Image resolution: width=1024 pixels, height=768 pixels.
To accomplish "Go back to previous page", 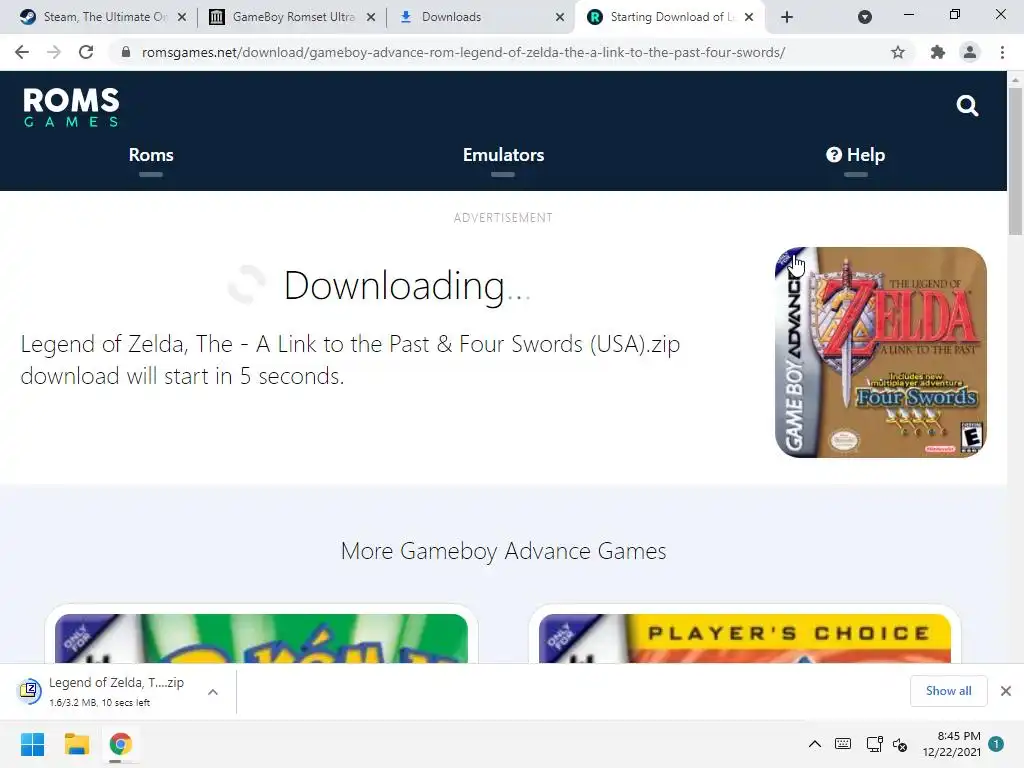I will [x=22, y=52].
